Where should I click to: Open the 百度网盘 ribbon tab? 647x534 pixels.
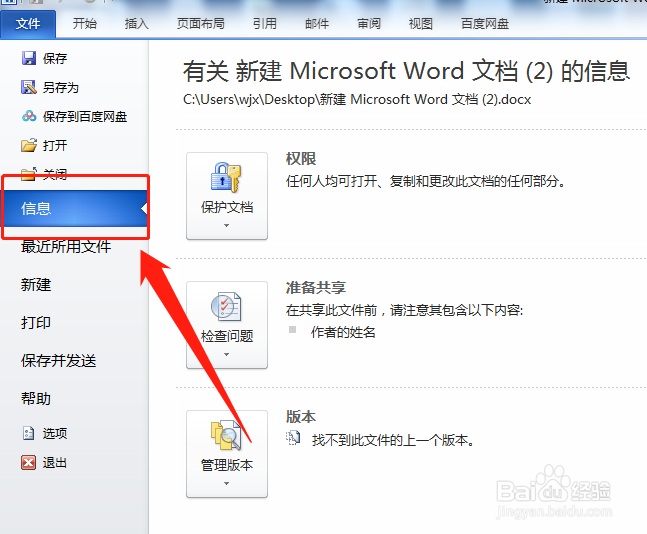pos(485,24)
